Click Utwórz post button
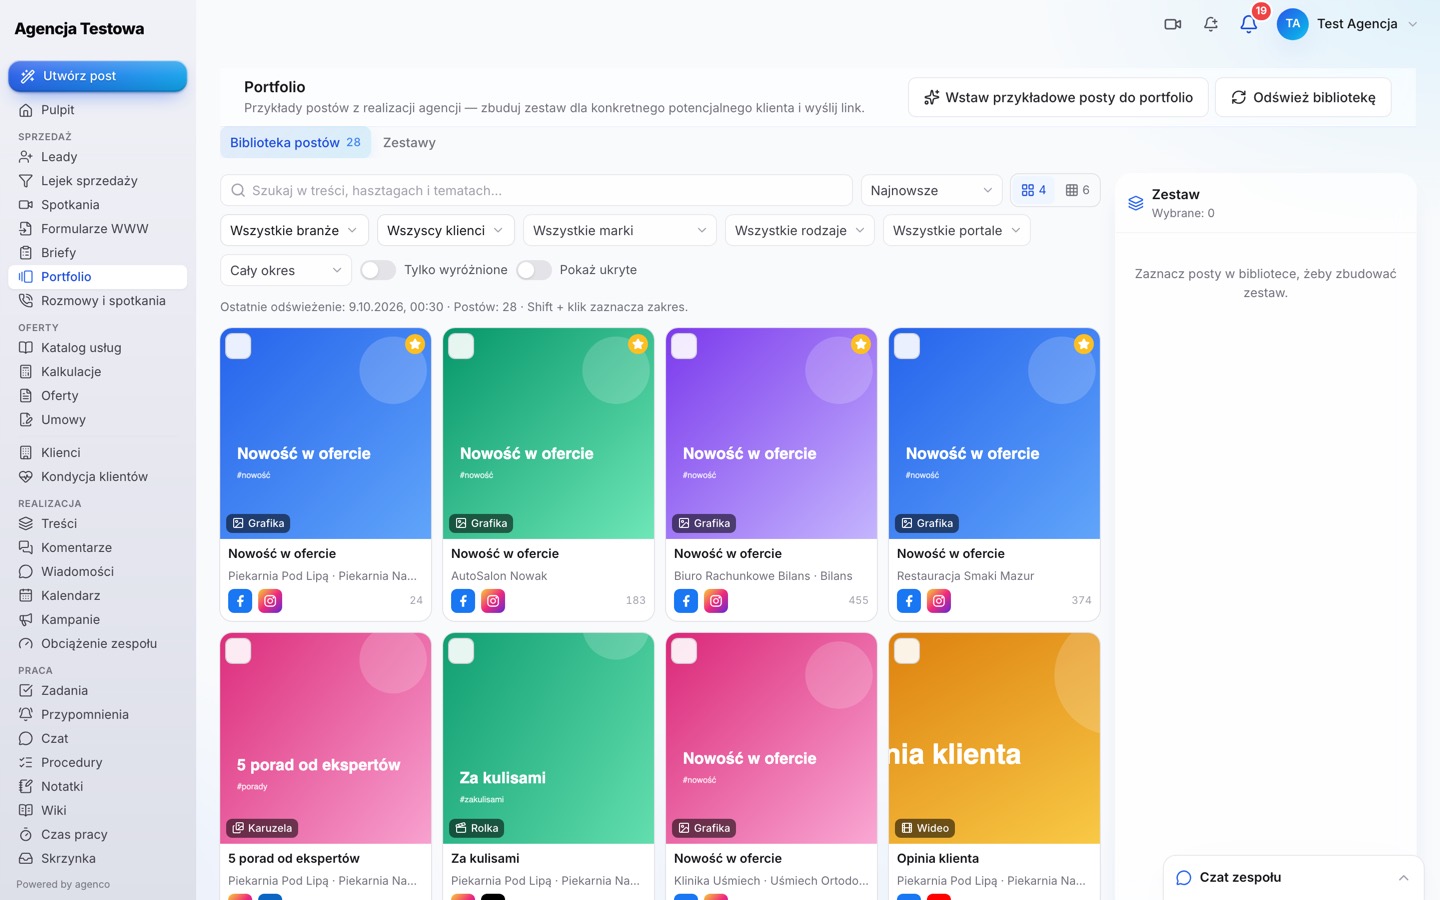Viewport: 1440px width, 900px height. (98, 76)
